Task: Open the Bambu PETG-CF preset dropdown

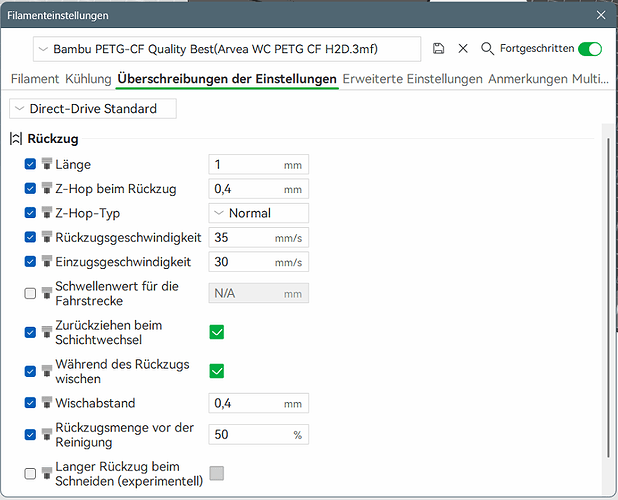Action: [227, 49]
